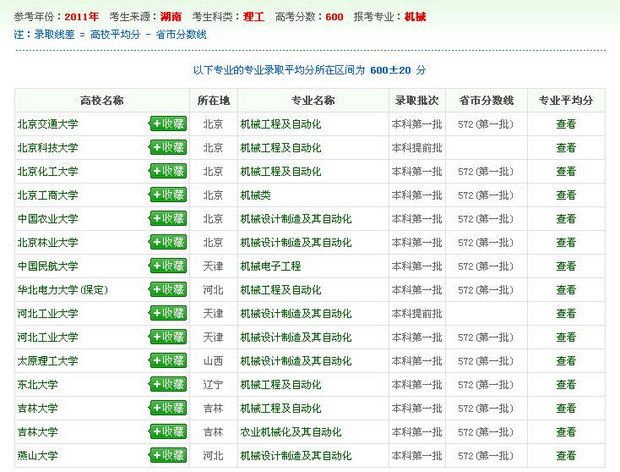Open 农业机械化及其自动化 major link

click(x=291, y=432)
